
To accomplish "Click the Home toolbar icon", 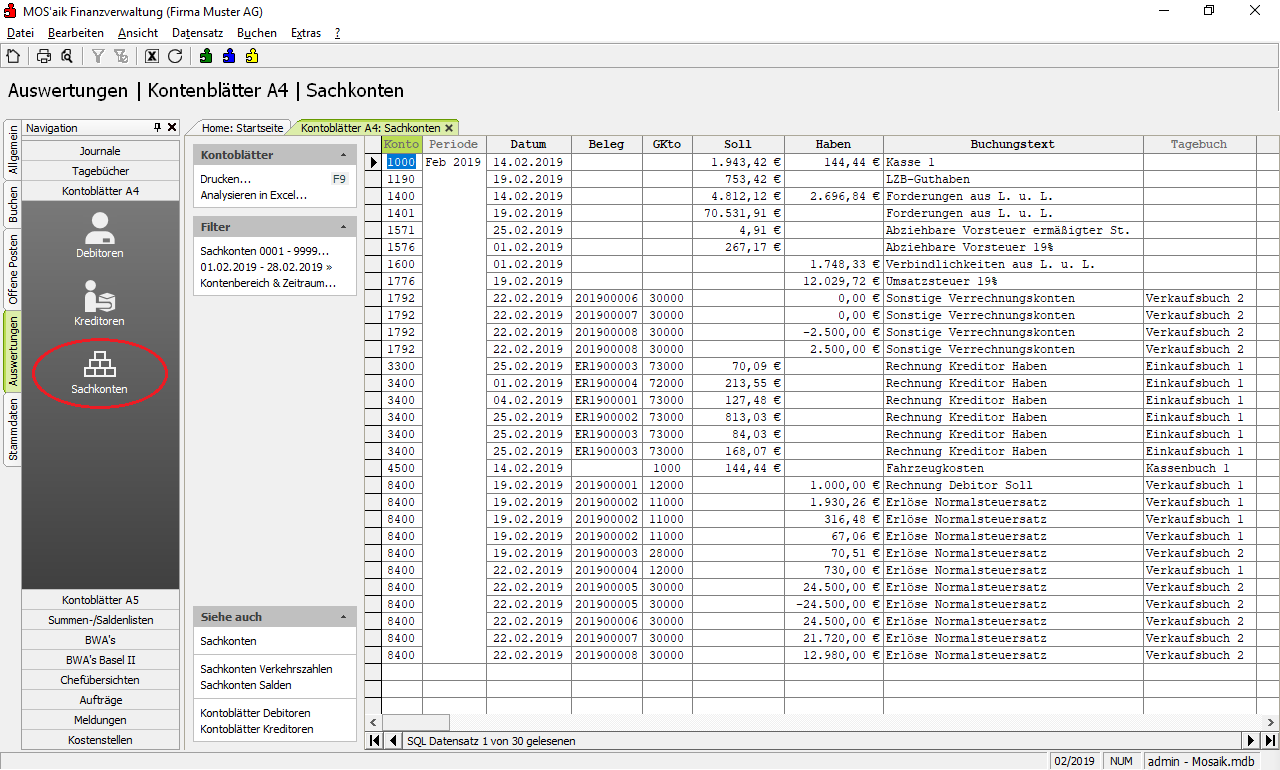I will click(x=13, y=56).
